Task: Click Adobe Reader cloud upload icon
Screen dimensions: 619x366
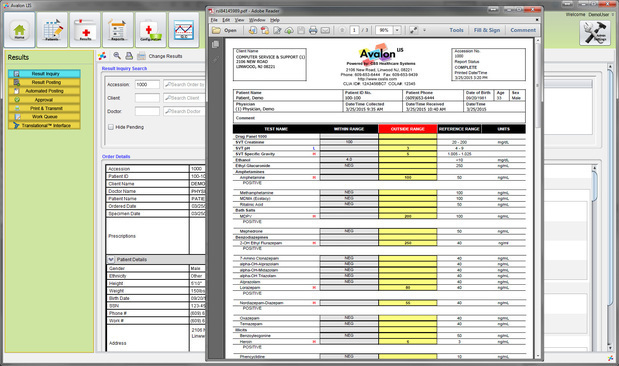Action: tap(289, 30)
